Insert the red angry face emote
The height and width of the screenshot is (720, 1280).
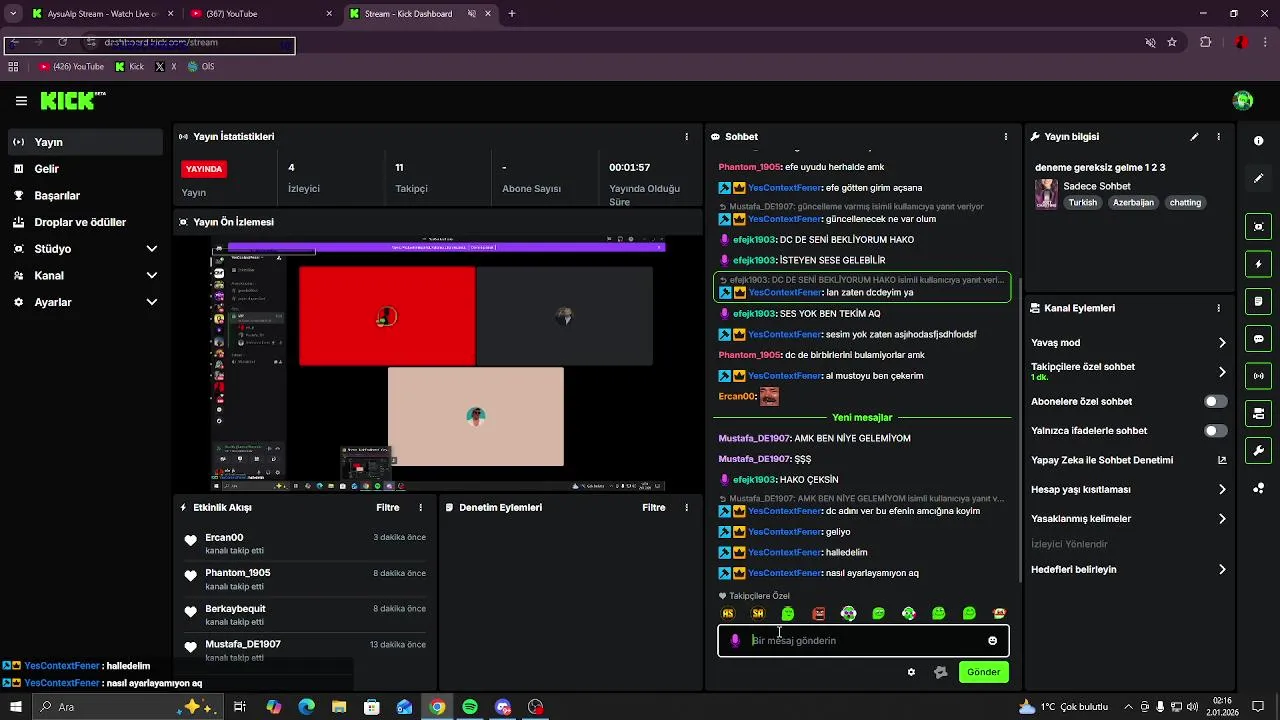[819, 614]
